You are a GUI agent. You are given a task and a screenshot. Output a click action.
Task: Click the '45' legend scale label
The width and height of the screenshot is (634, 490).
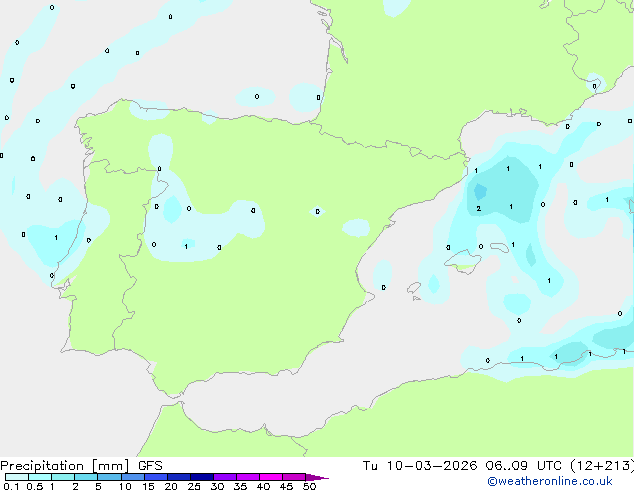point(286,486)
